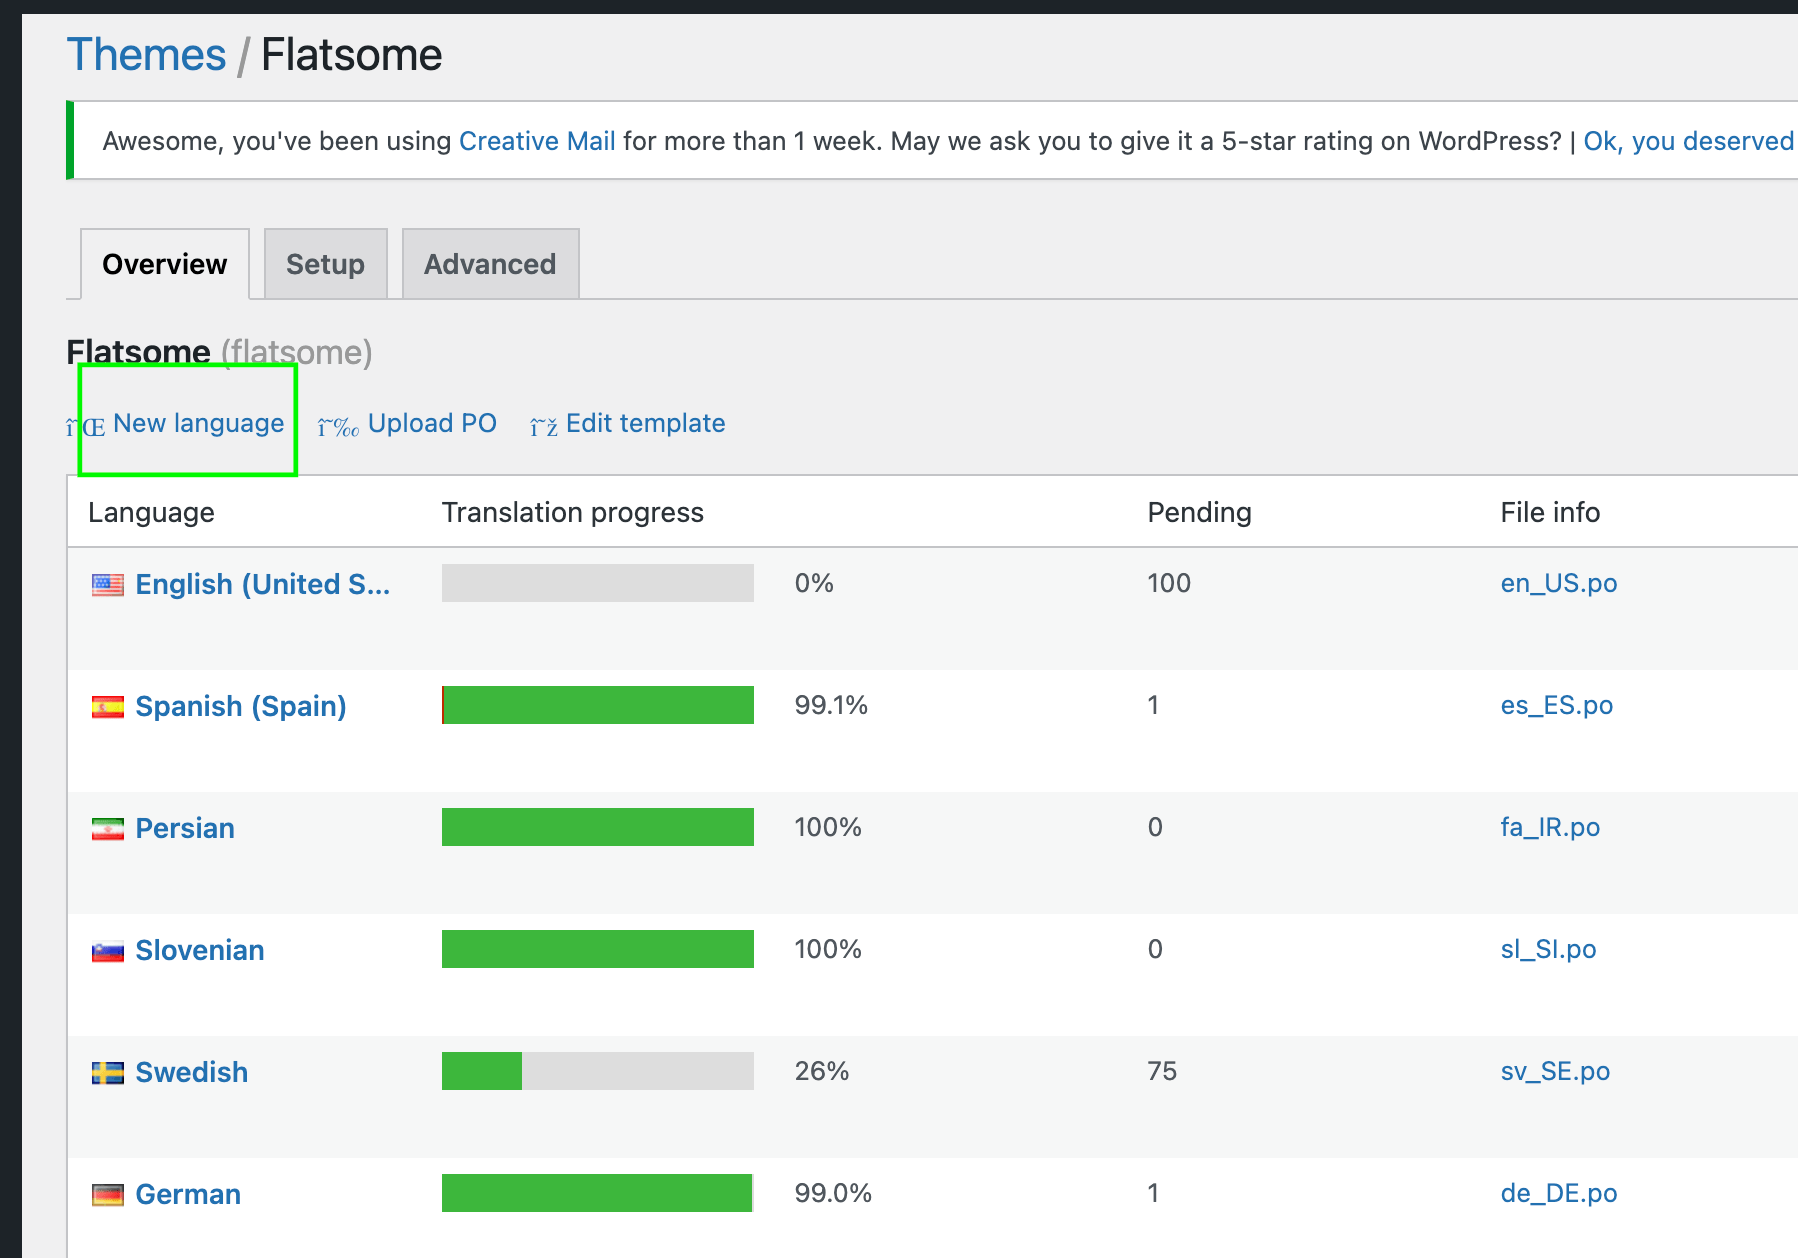
Task: Click the United States flag icon
Action: [108, 585]
